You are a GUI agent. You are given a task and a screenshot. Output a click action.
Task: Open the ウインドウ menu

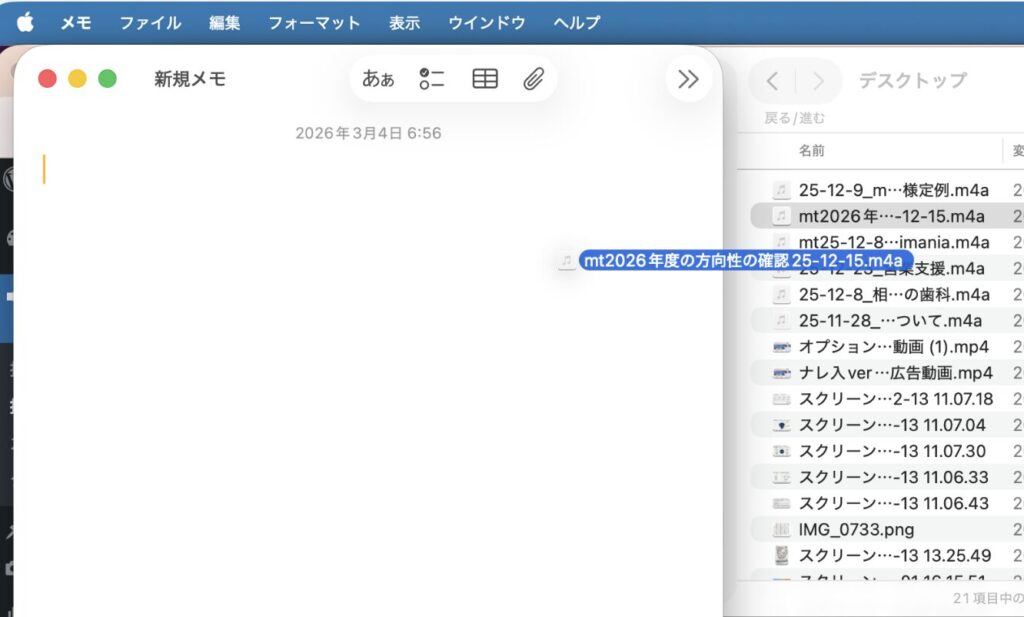coord(486,22)
